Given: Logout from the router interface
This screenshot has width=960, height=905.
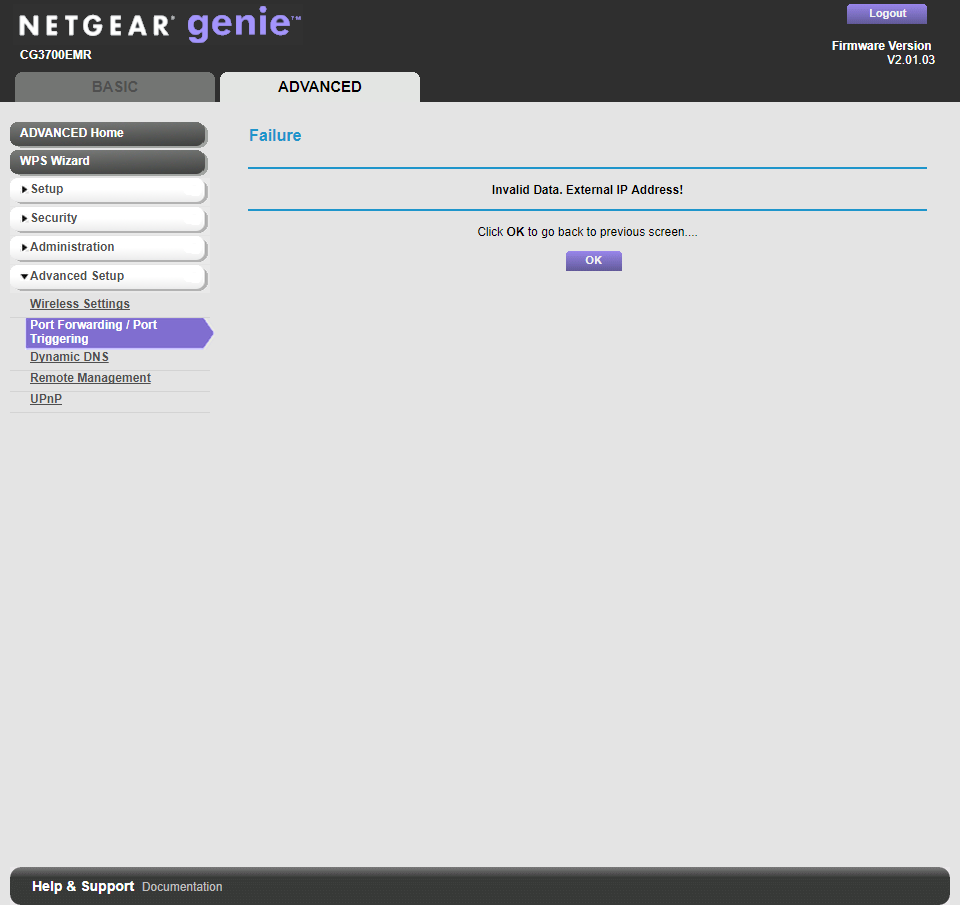Looking at the screenshot, I should pyautogui.click(x=886, y=13).
